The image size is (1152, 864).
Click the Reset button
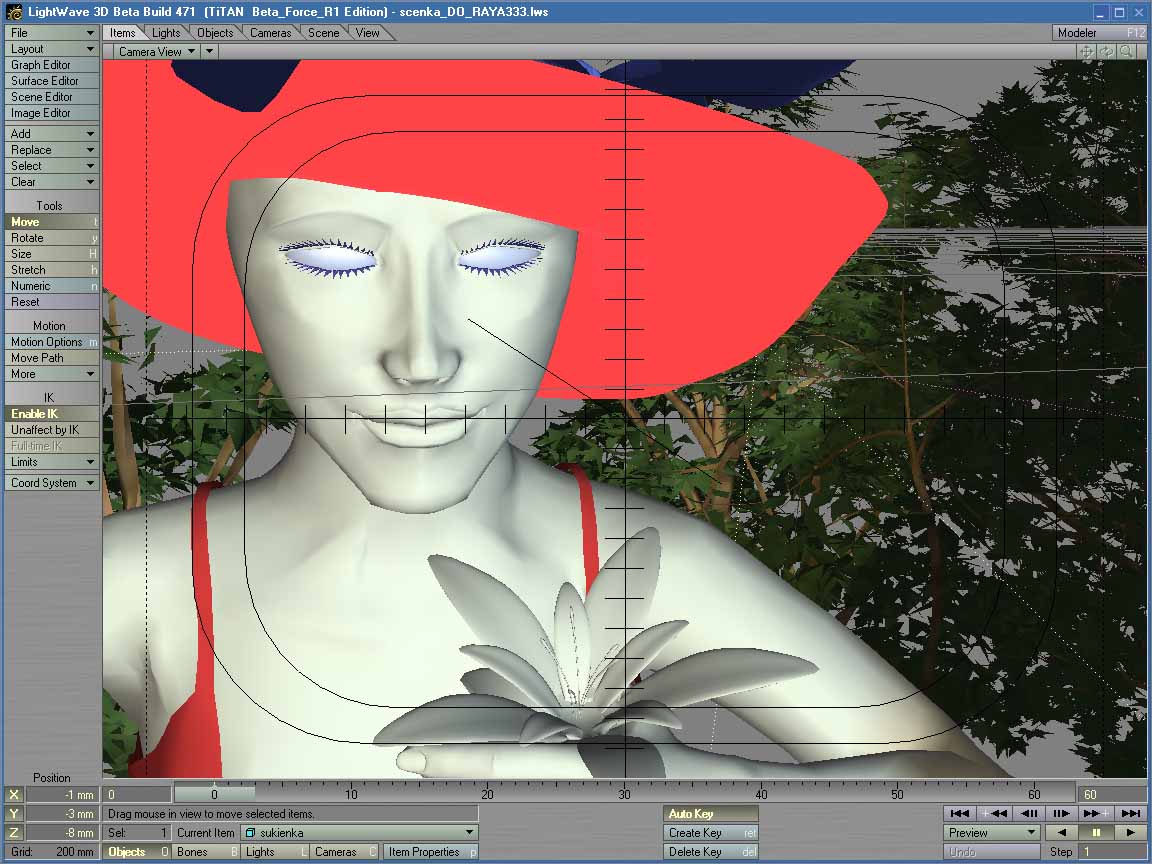[51, 302]
